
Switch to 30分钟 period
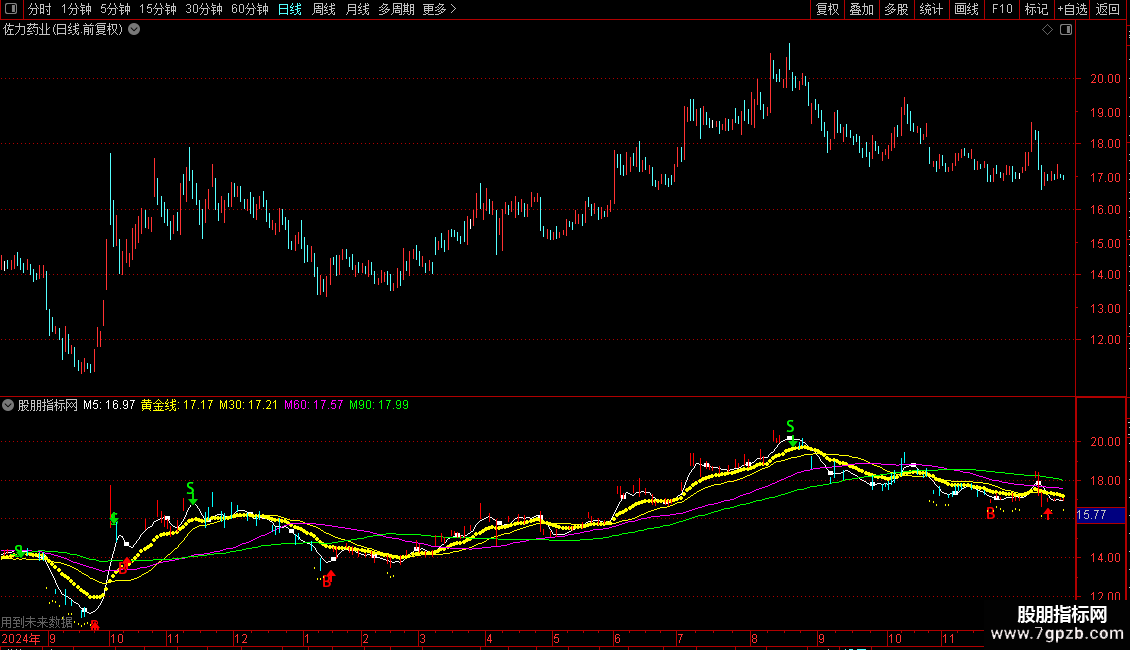[x=204, y=9]
